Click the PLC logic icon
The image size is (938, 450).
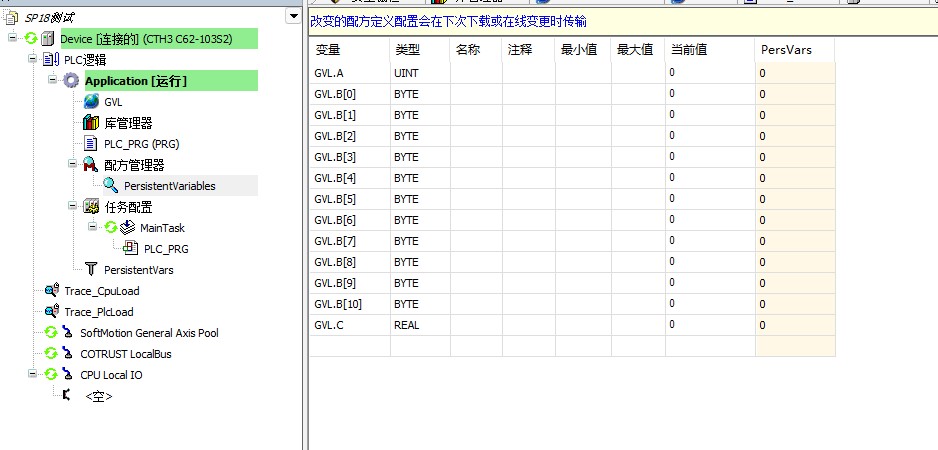[51, 60]
